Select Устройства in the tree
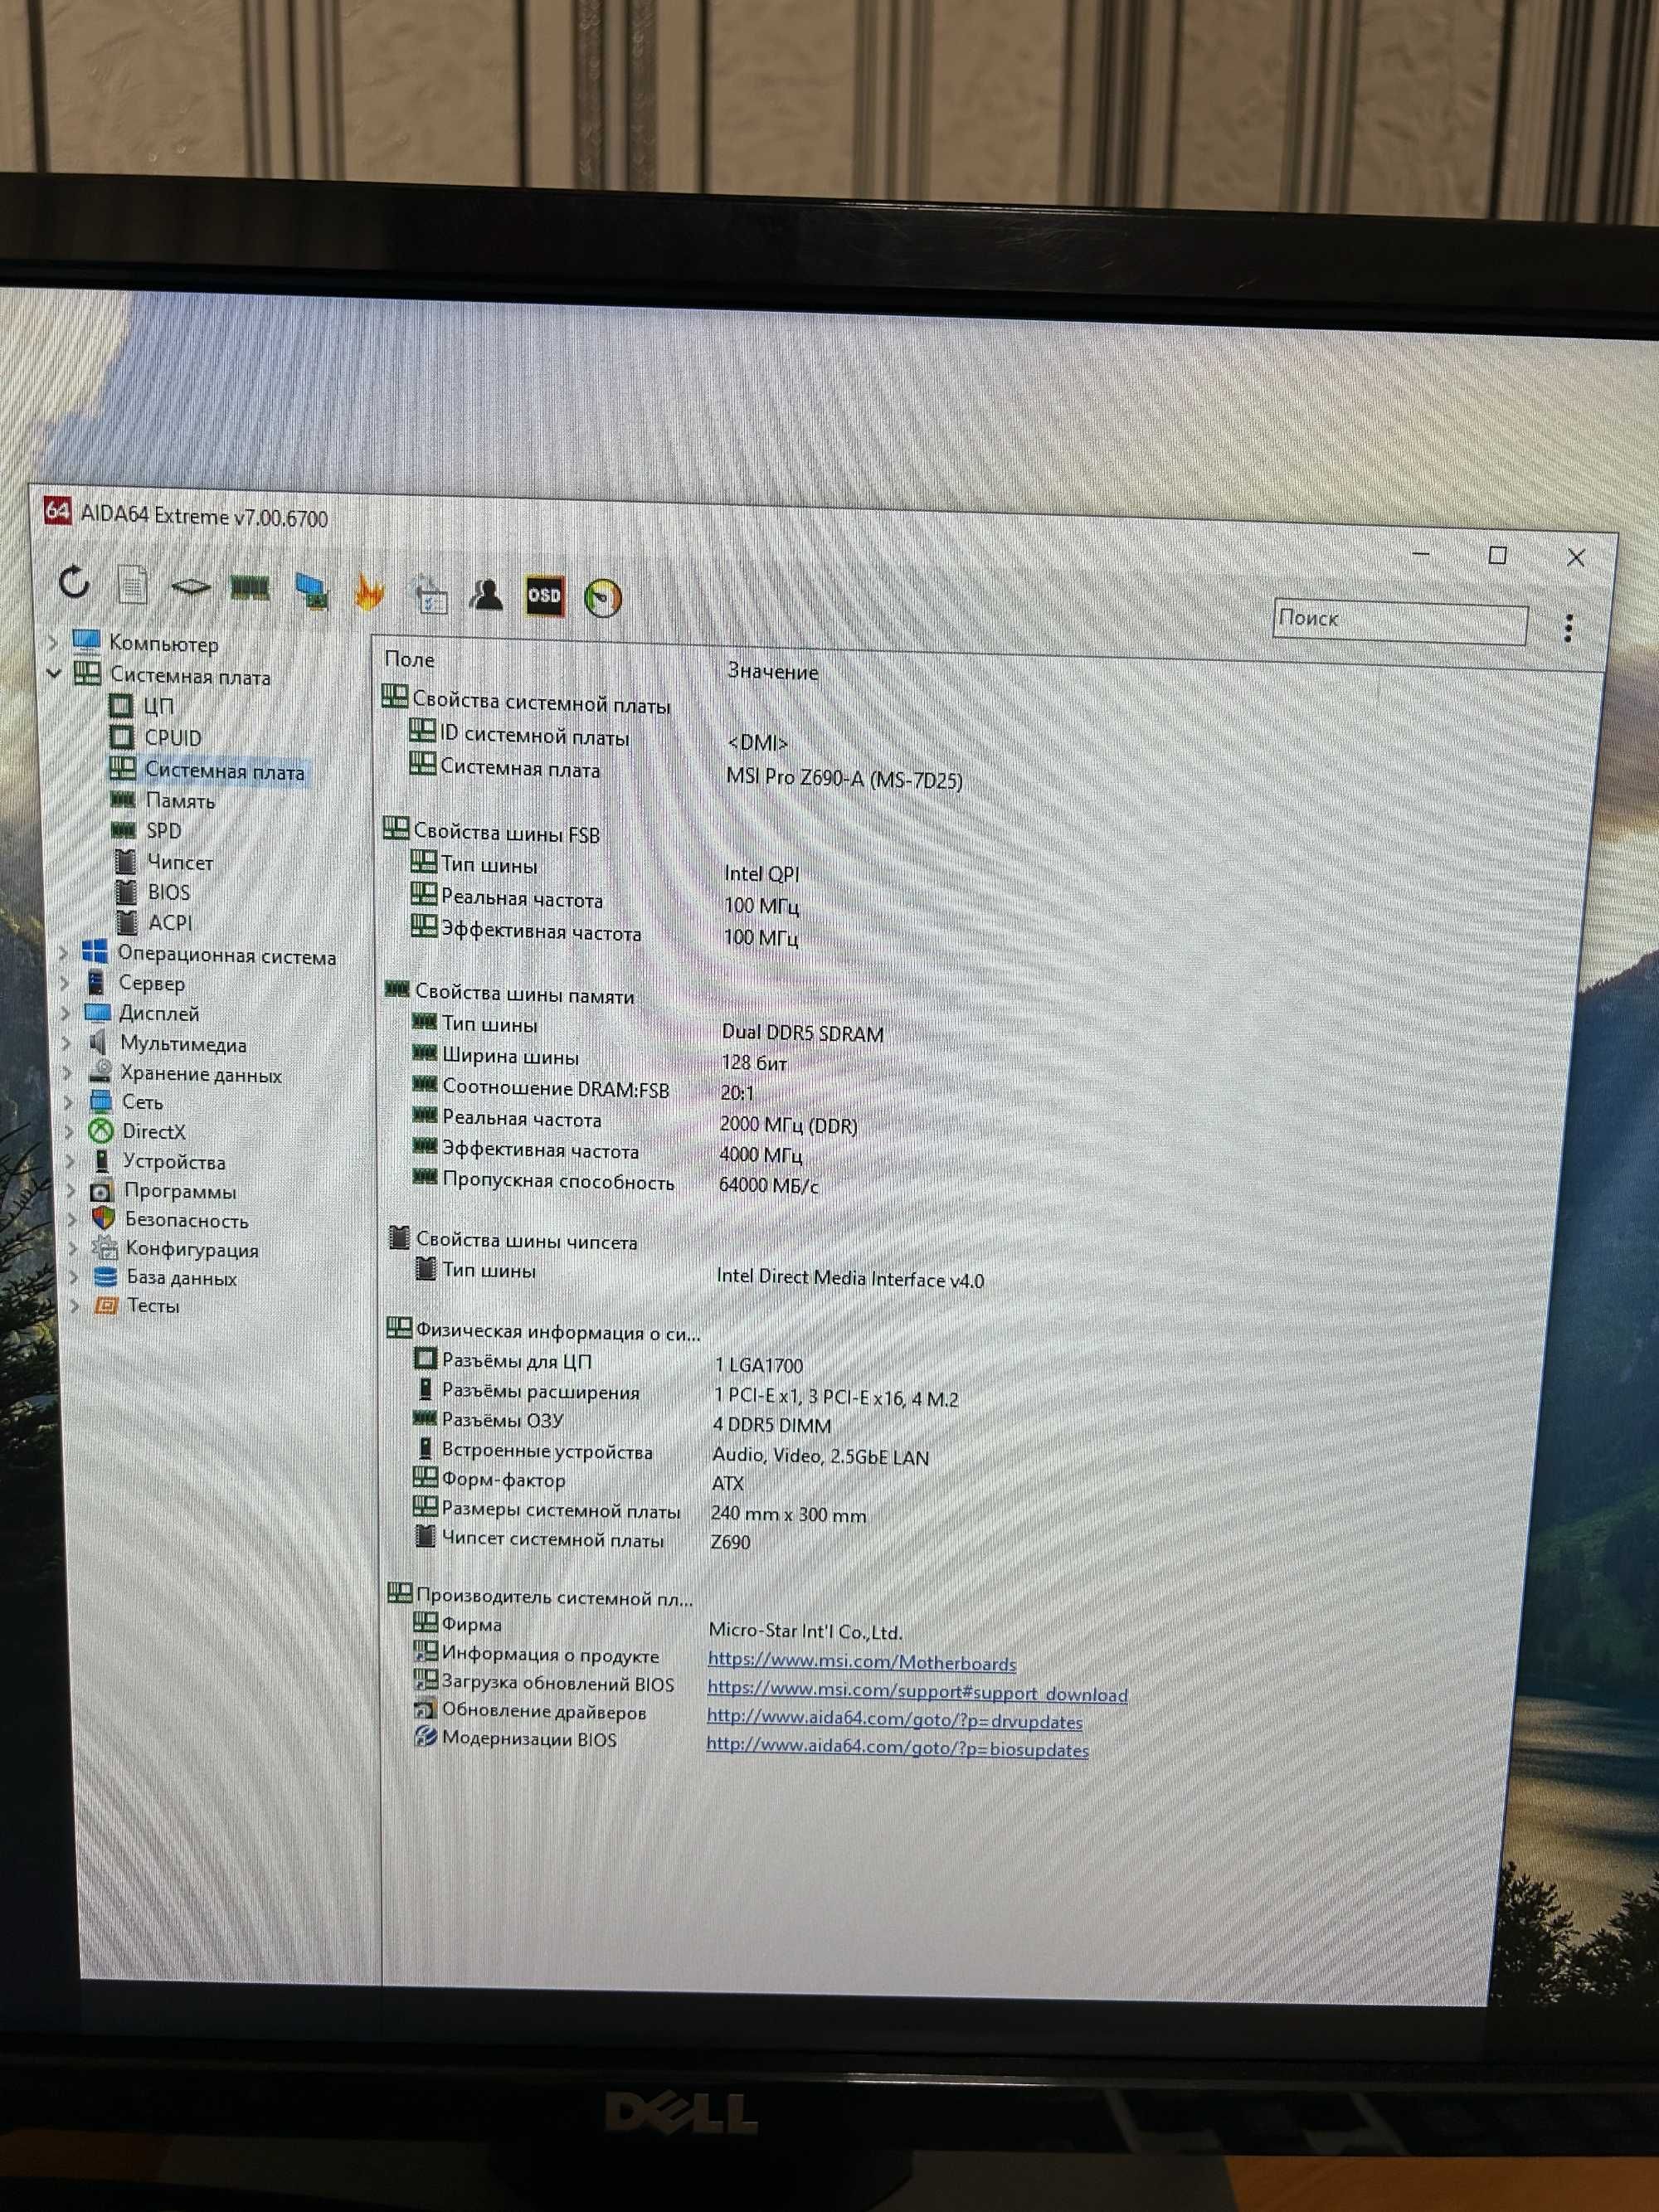This screenshot has width=1659, height=2212. pos(173,1162)
